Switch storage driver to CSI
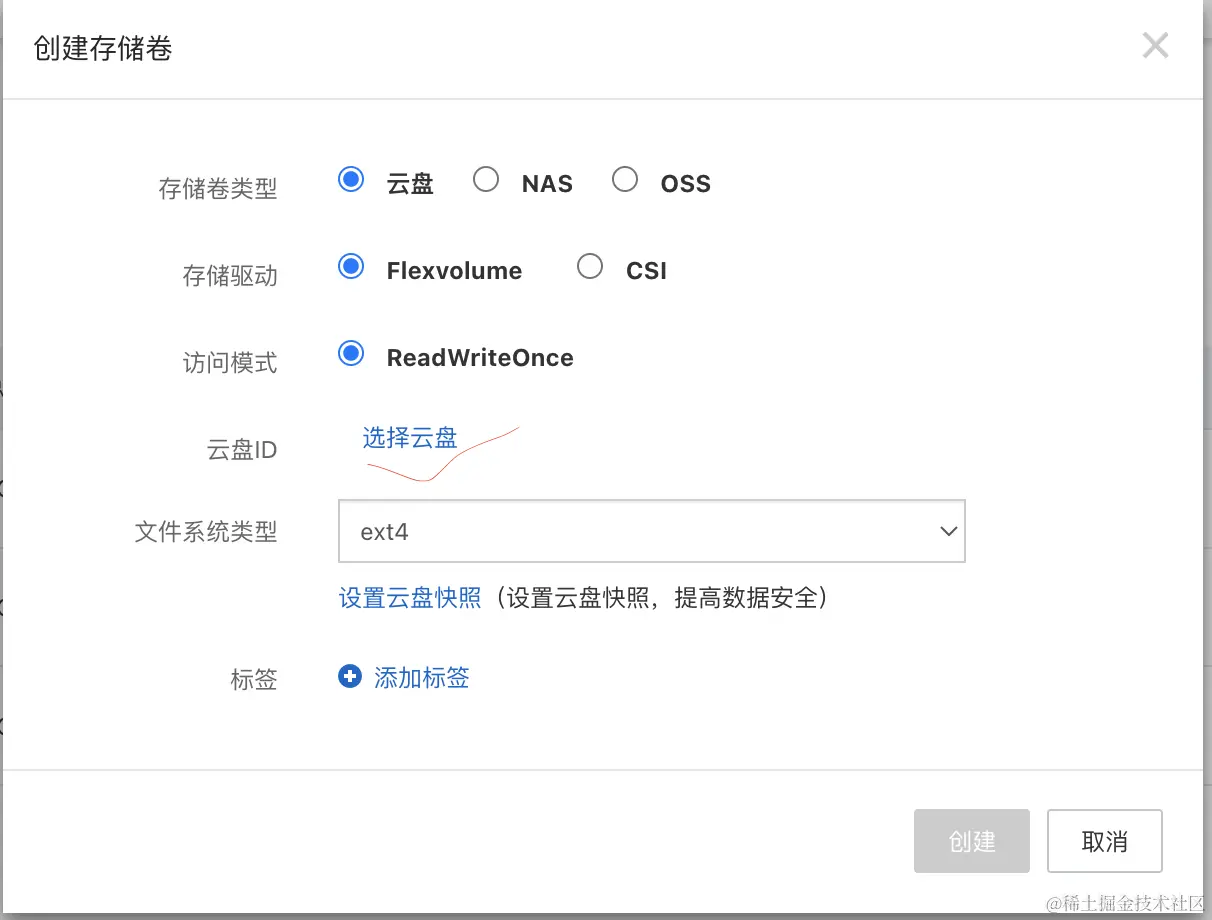 point(590,267)
